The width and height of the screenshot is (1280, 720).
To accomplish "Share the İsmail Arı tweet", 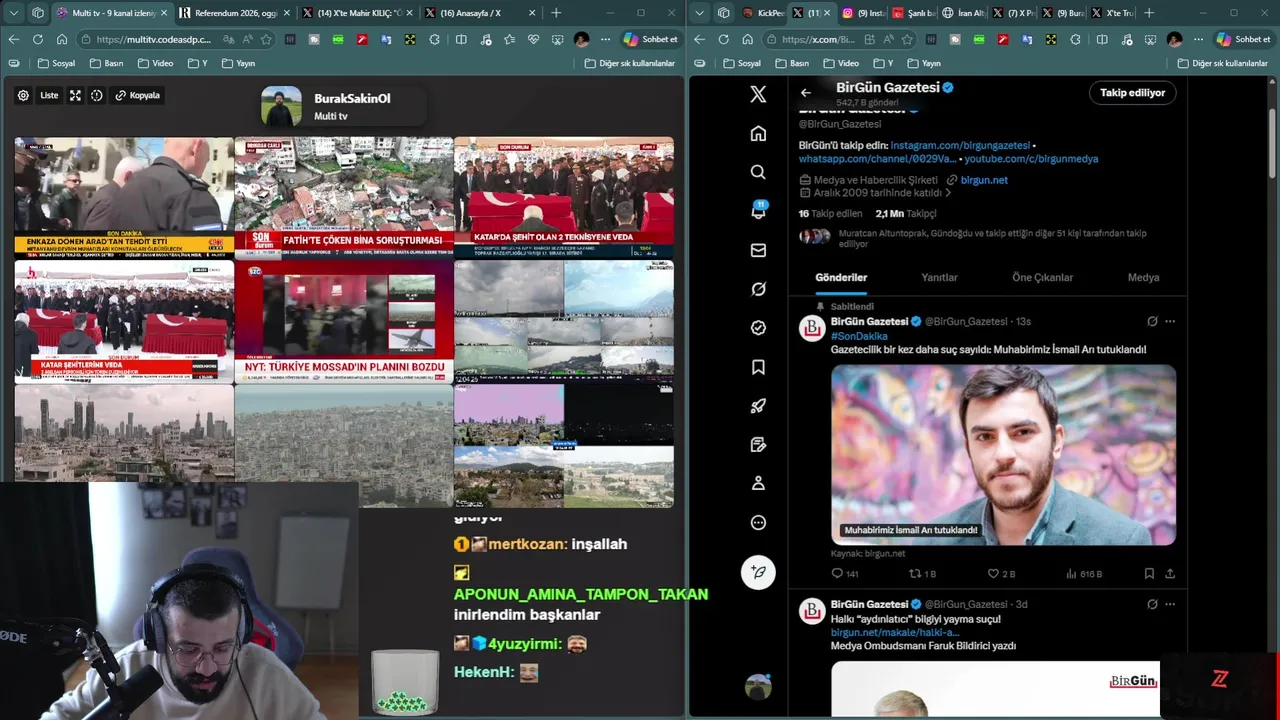I will coord(1170,574).
